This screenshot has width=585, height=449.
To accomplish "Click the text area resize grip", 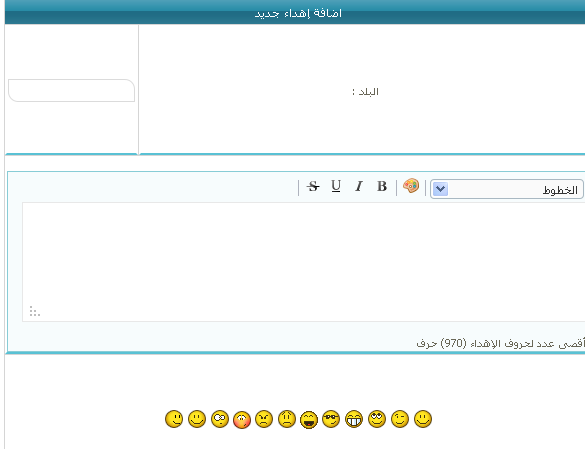I will click(35, 311).
